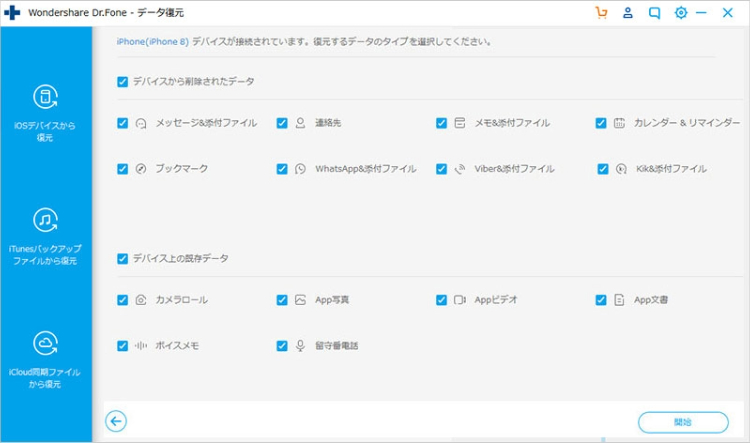Image resolution: width=750 pixels, height=443 pixels.
Task: Toggle カレンダー & リマインダー checkbox
Action: tap(601, 123)
